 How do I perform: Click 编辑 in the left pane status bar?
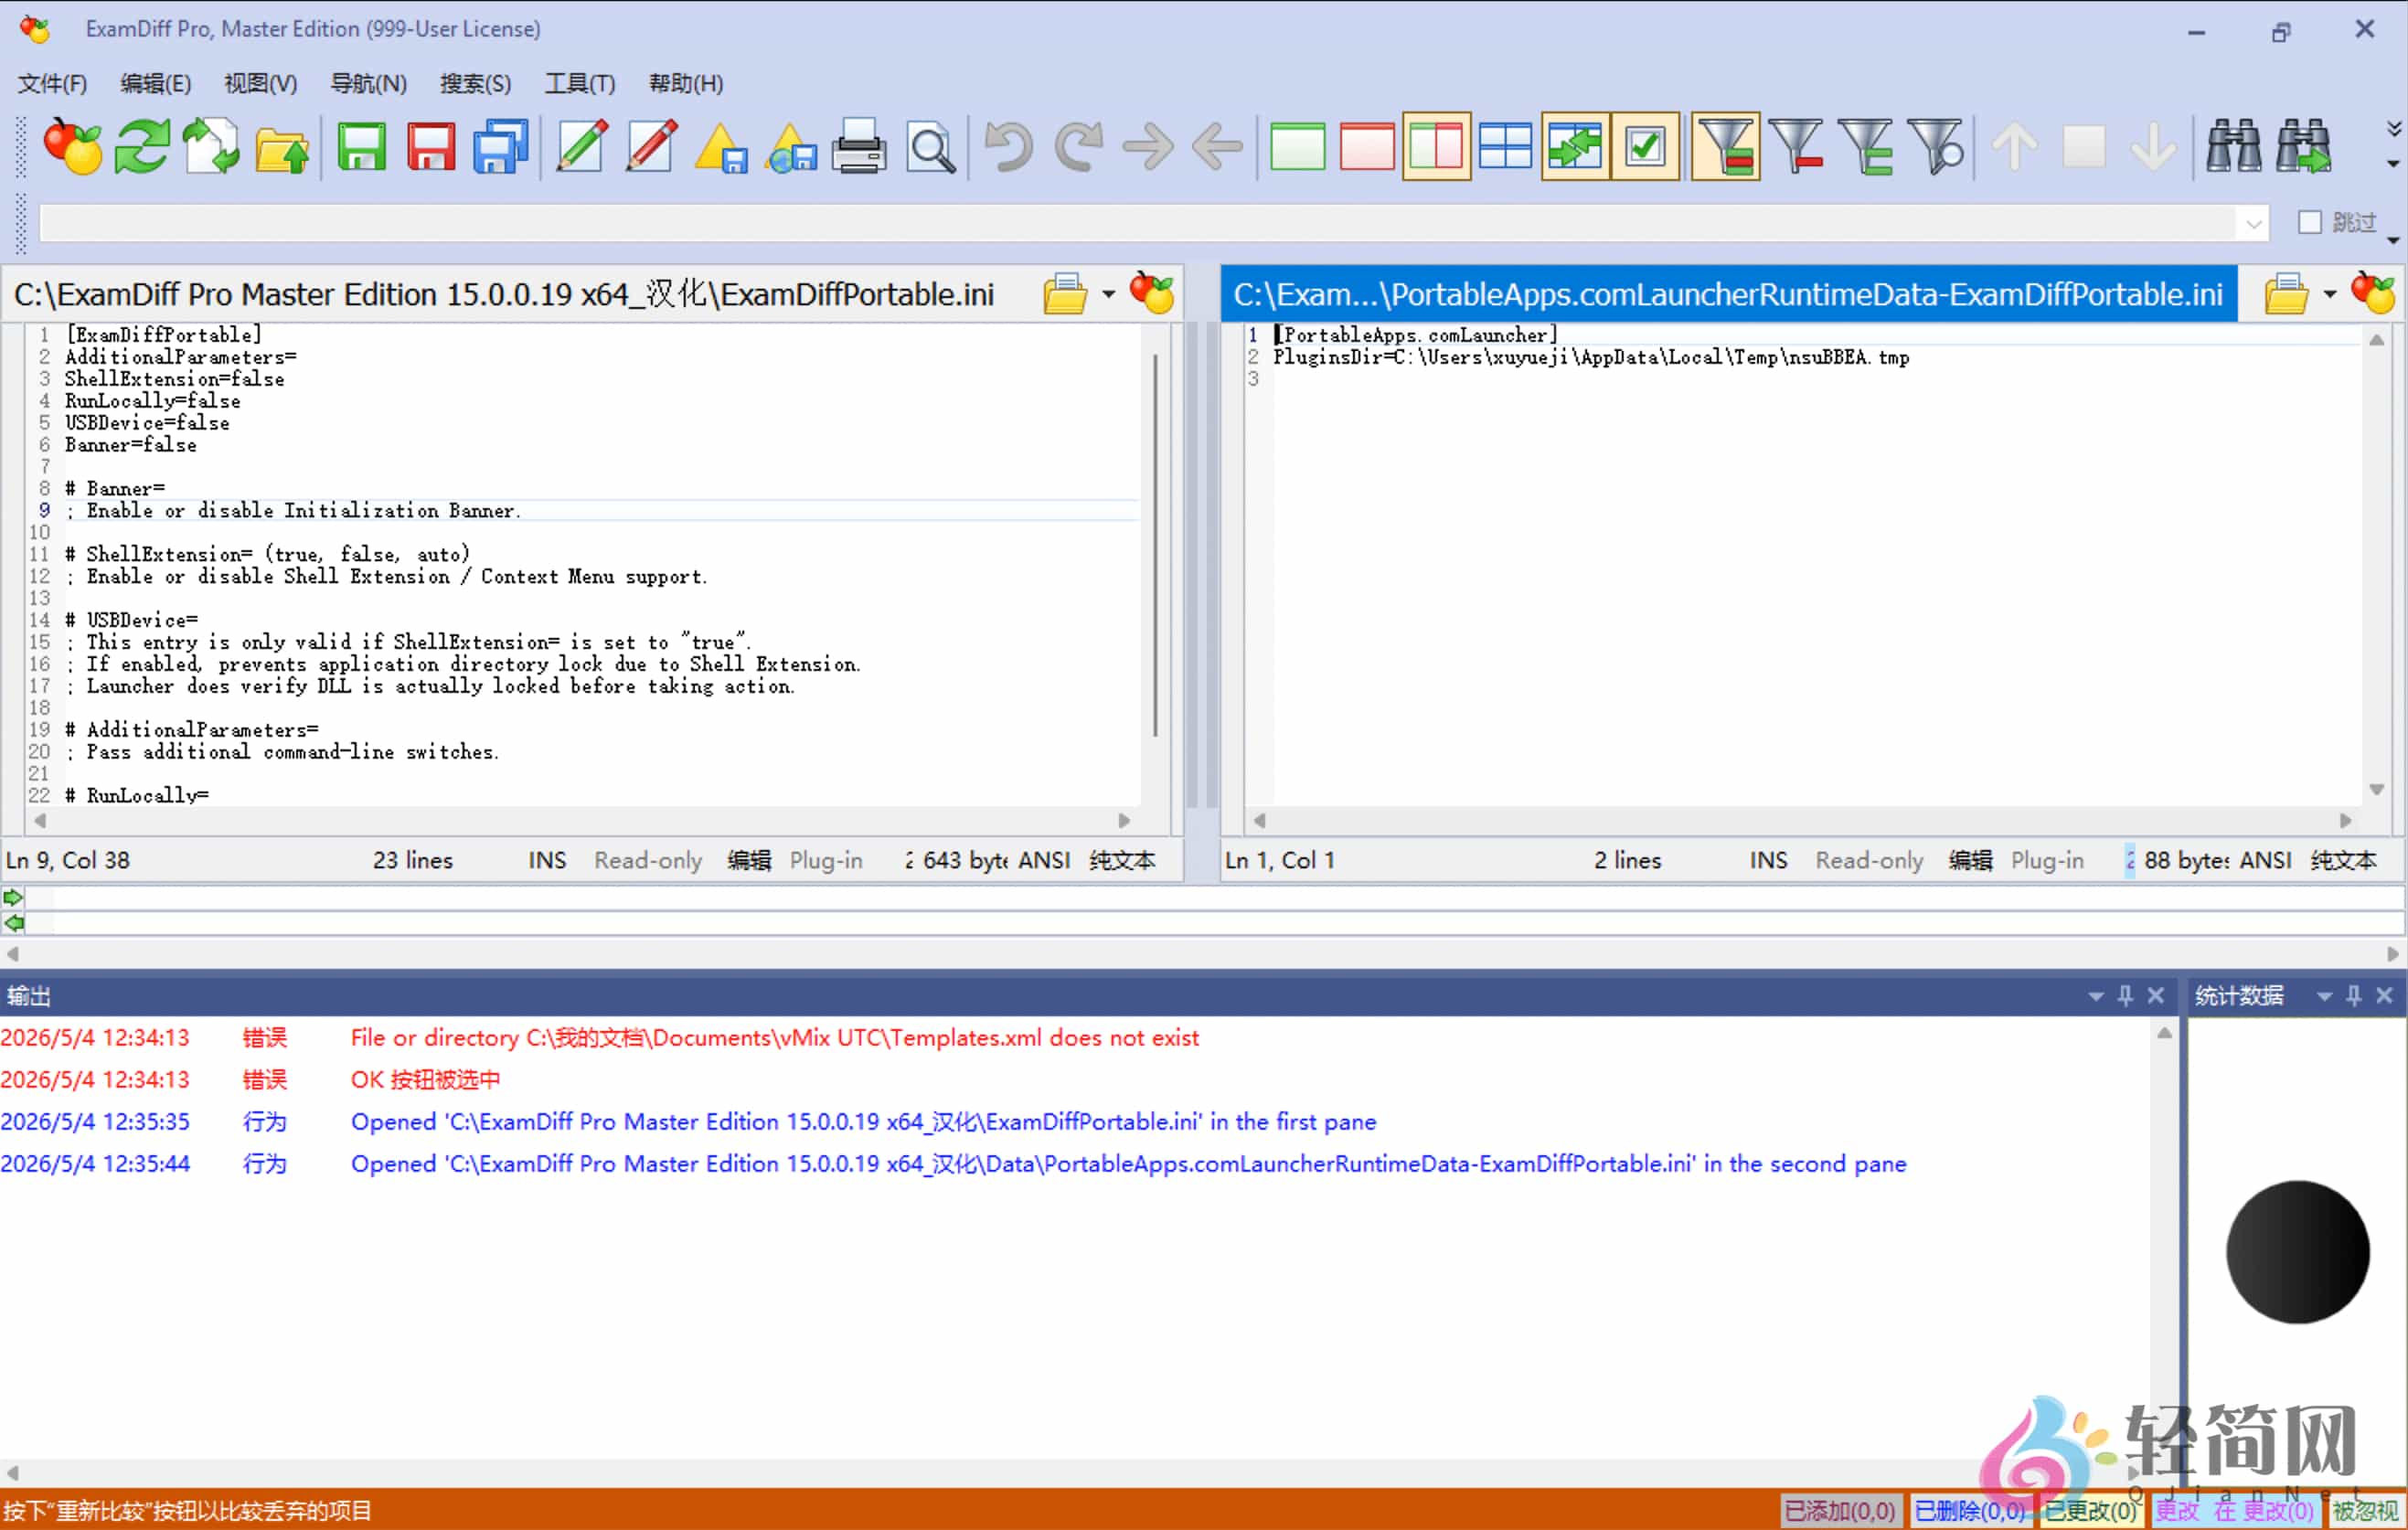click(749, 860)
